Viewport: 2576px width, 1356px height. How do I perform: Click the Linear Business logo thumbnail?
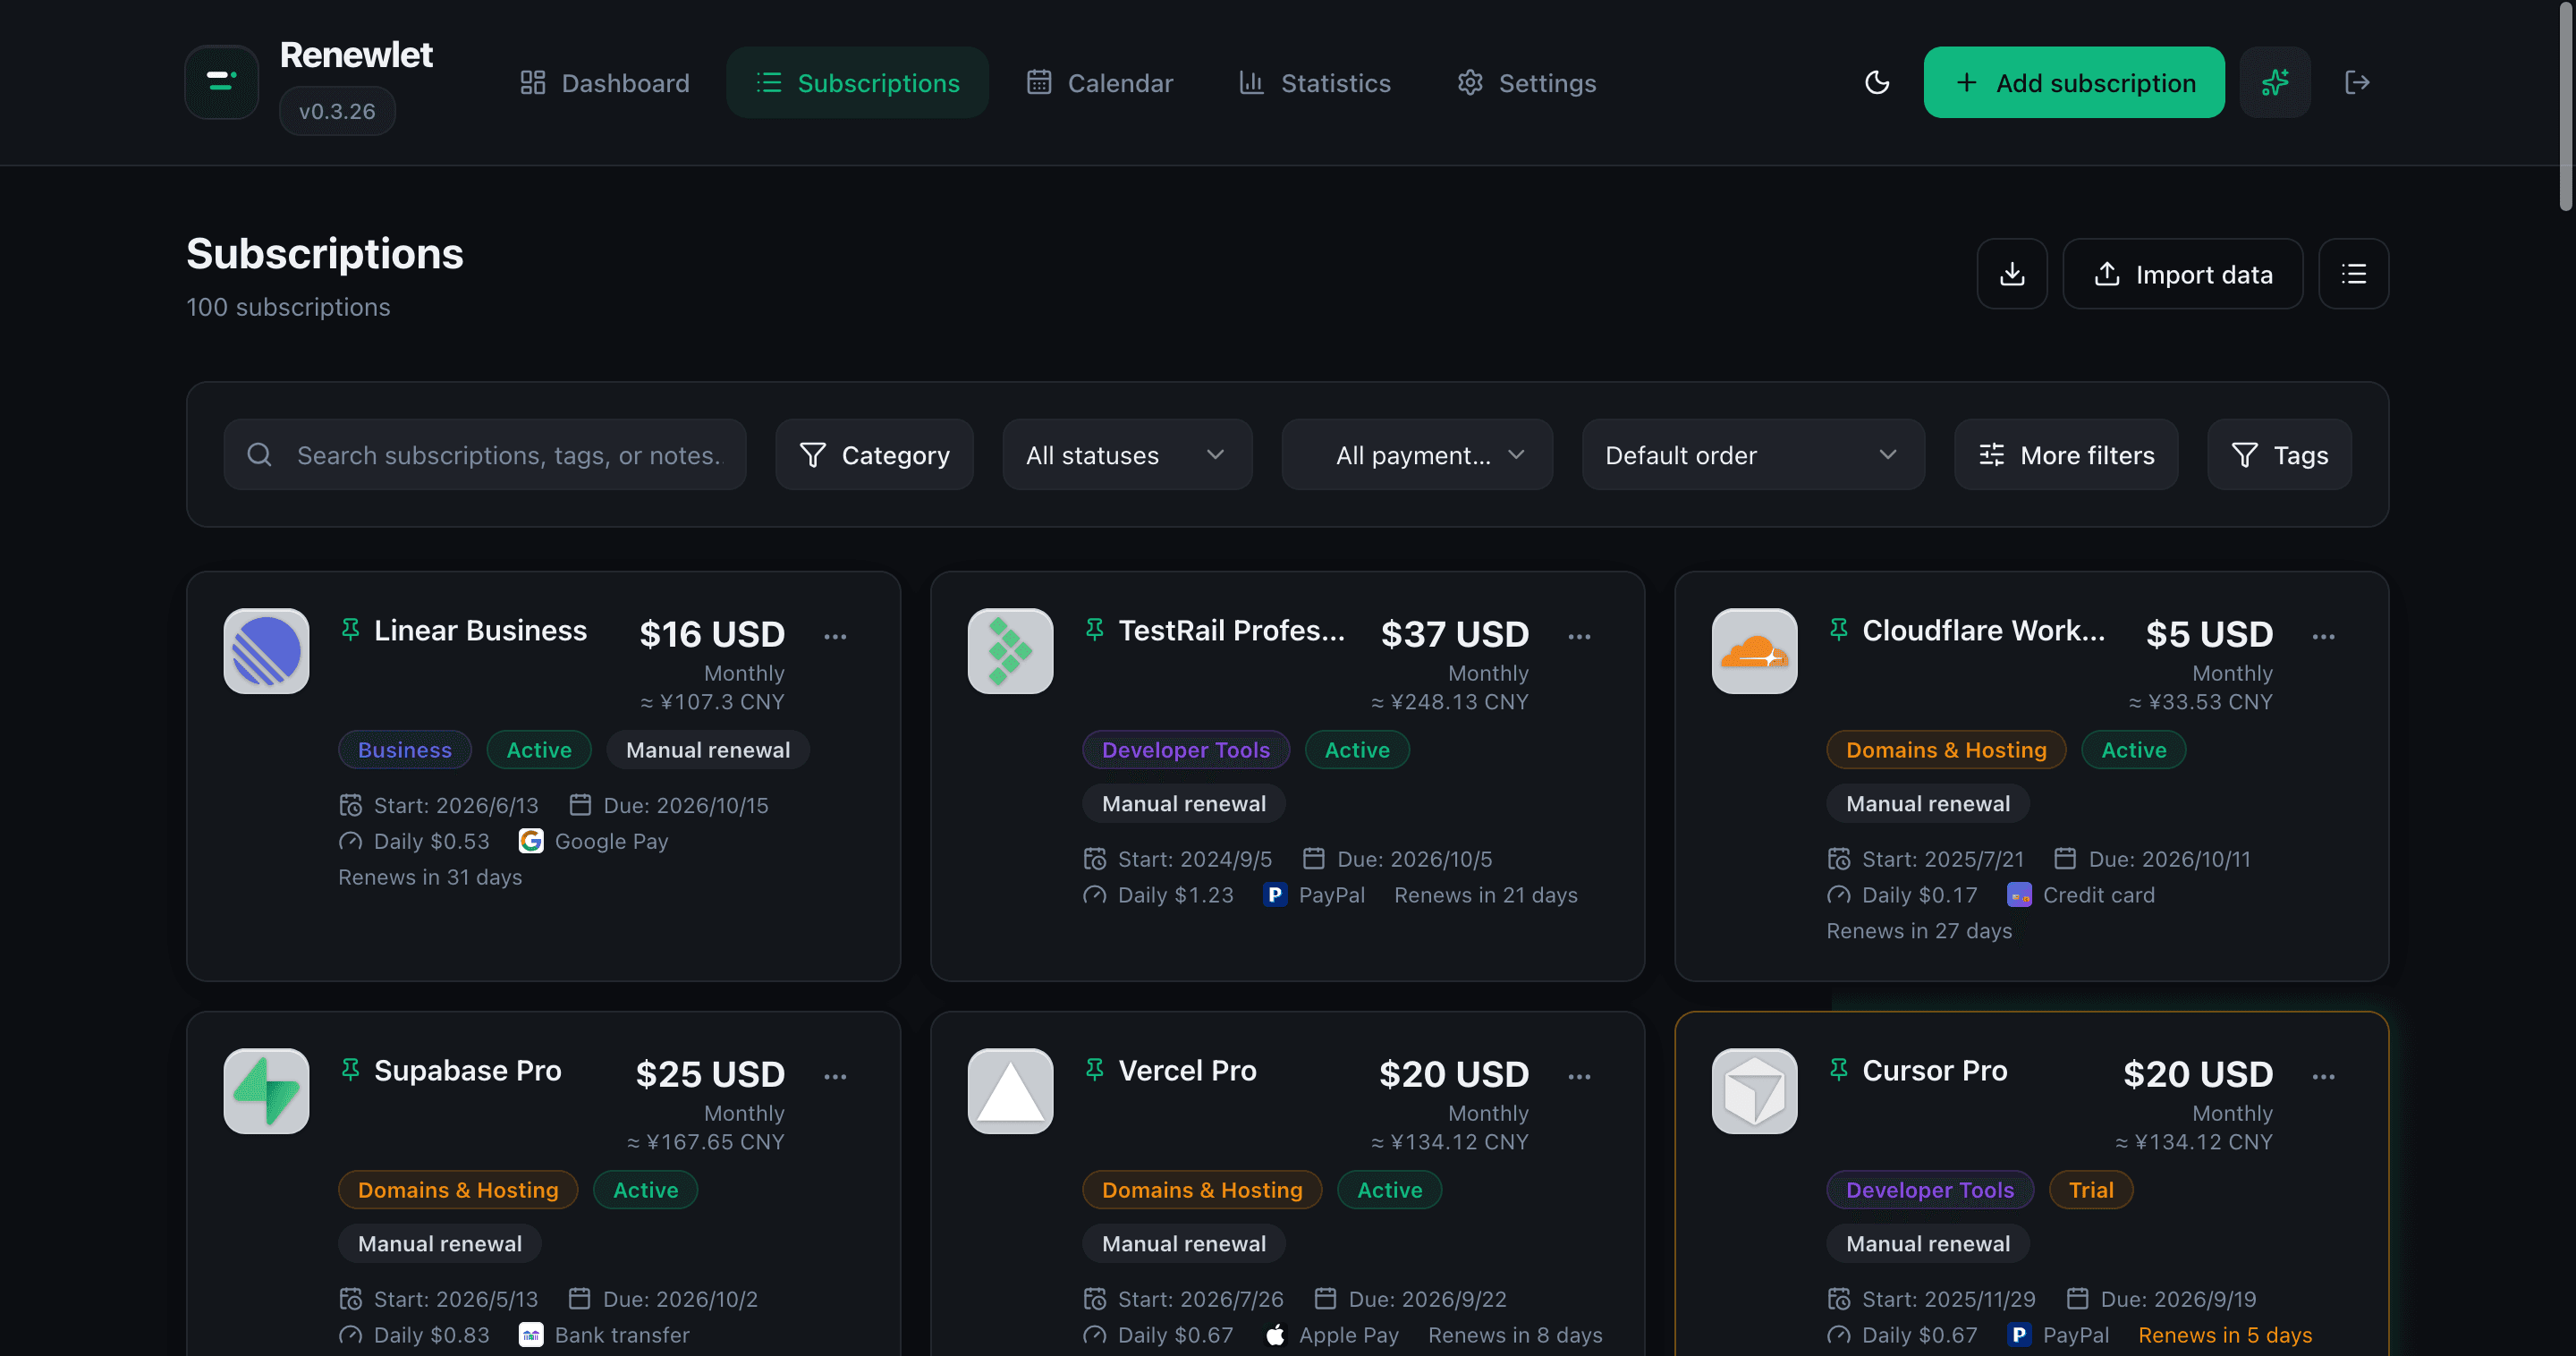click(x=266, y=651)
